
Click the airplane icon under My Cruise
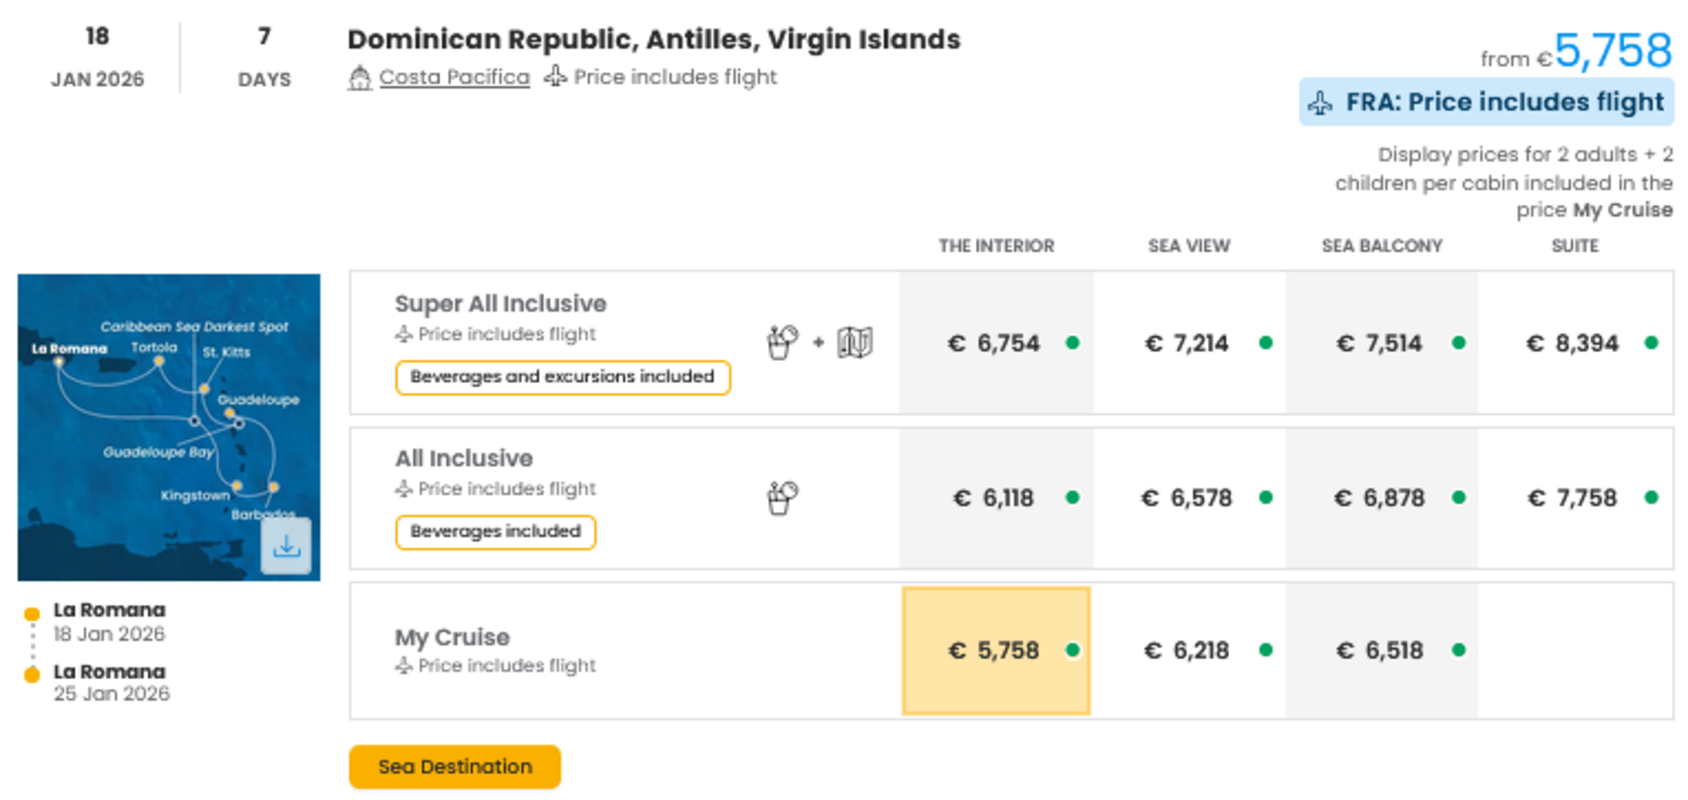point(404,665)
